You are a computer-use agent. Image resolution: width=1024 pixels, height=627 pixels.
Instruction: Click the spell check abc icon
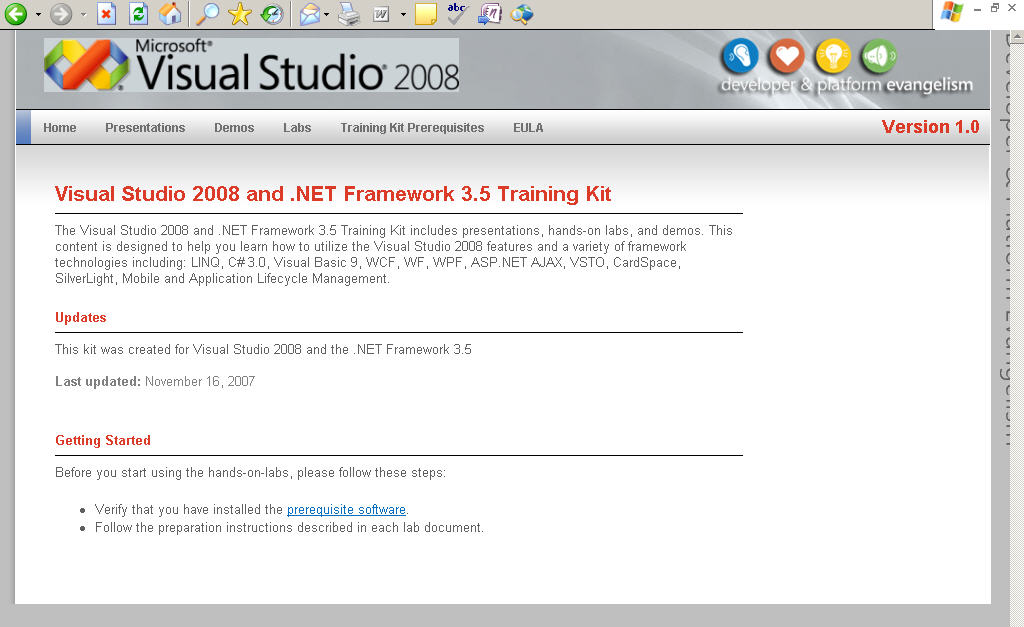click(x=457, y=13)
